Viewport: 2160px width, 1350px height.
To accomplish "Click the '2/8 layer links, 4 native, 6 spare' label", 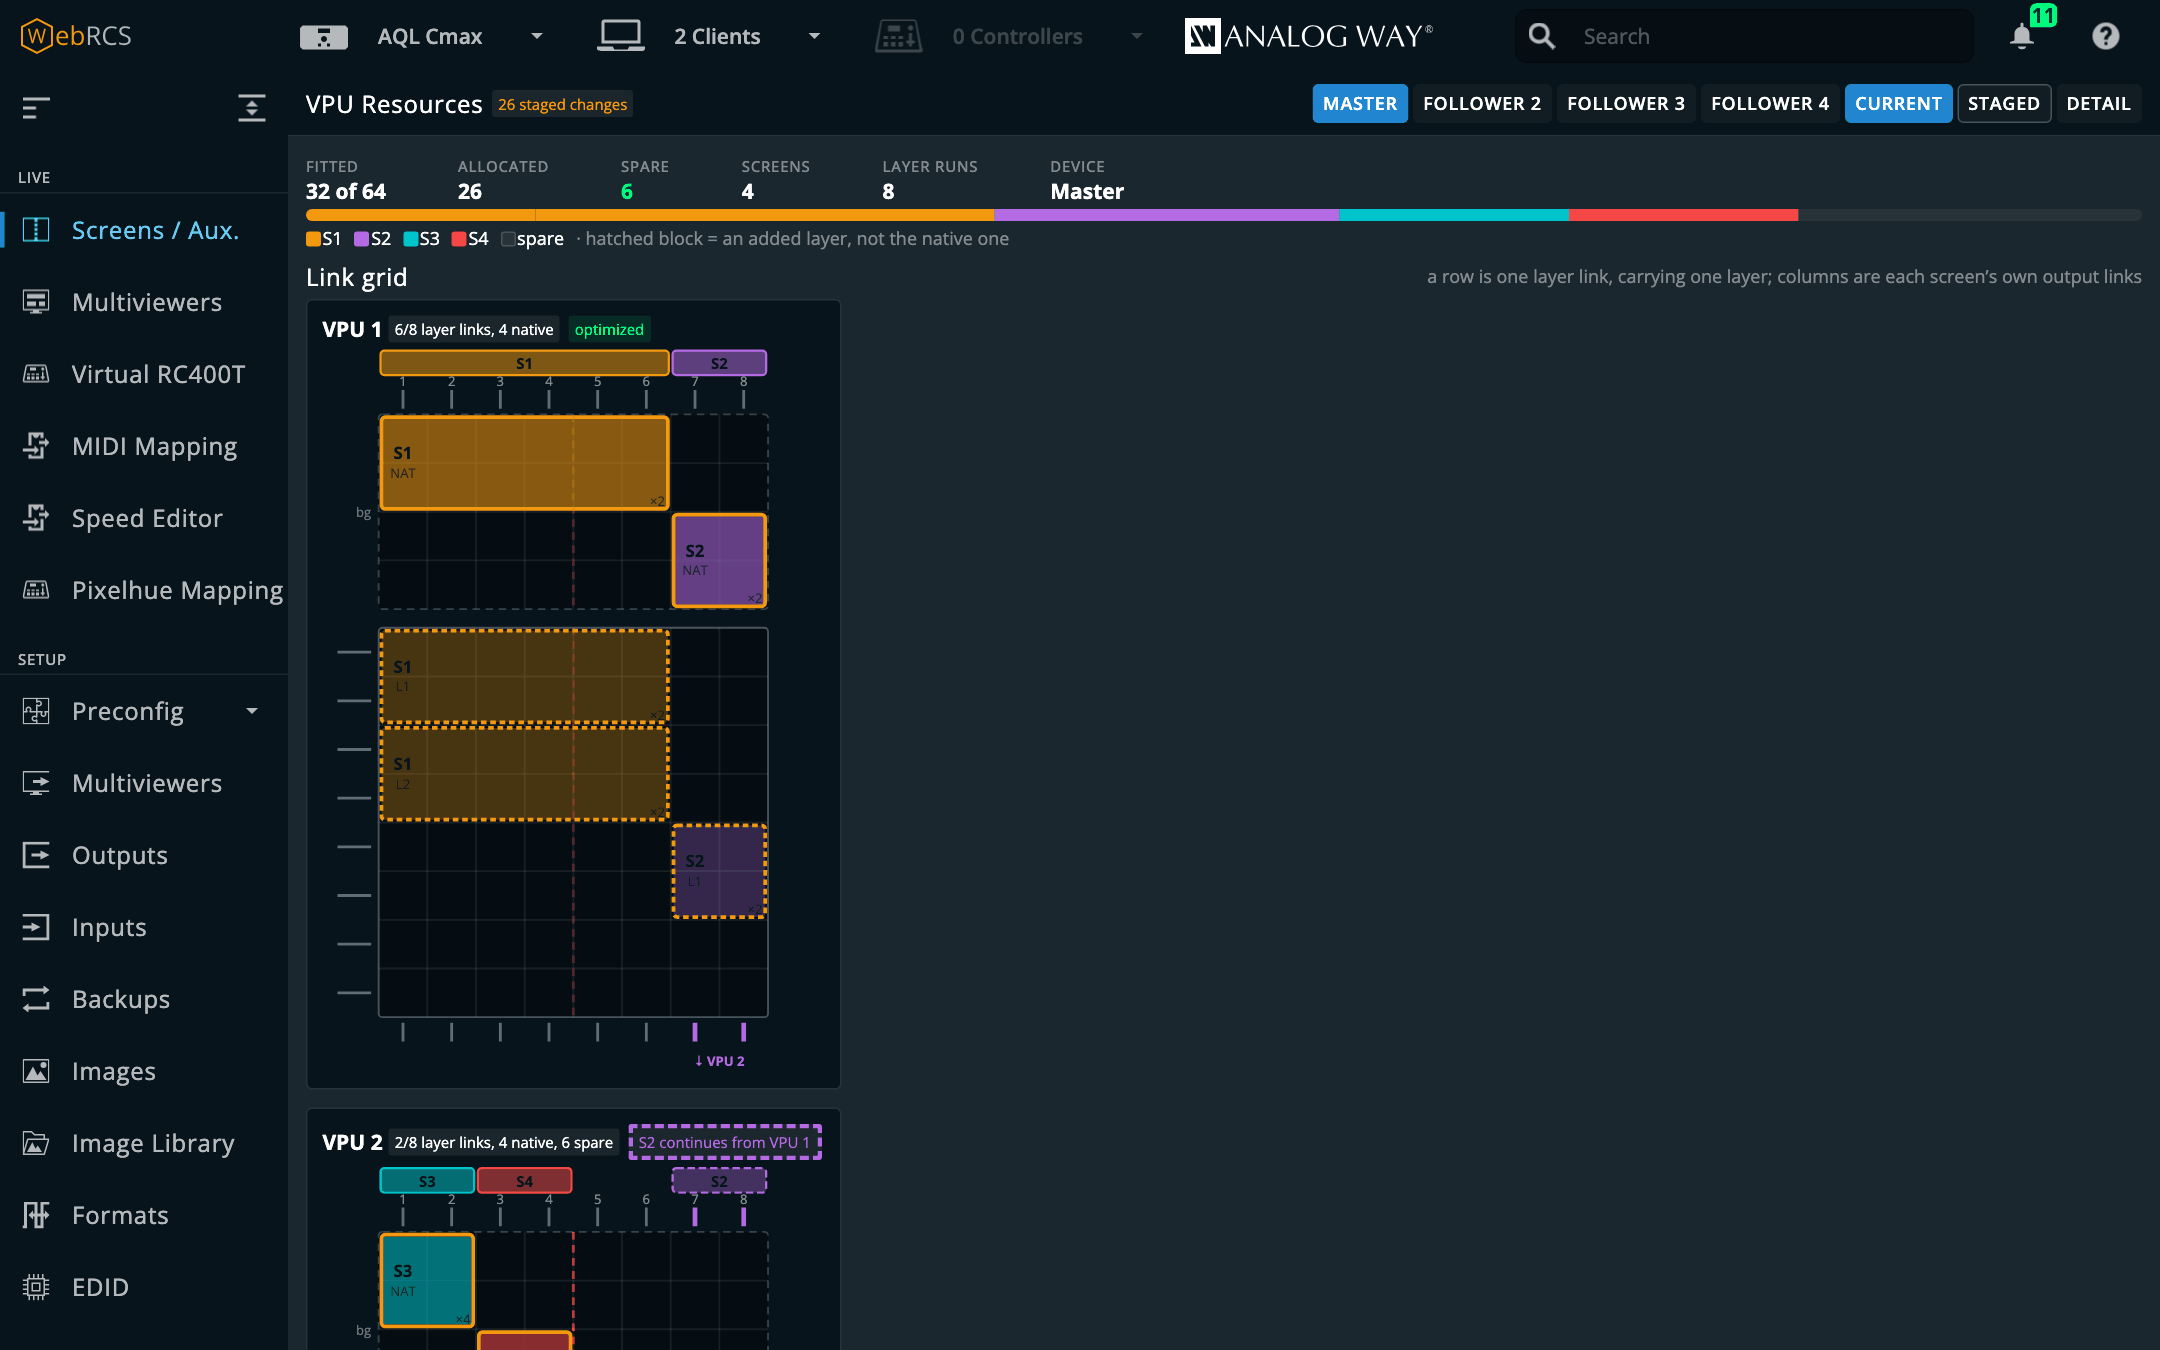I will pos(503,1142).
